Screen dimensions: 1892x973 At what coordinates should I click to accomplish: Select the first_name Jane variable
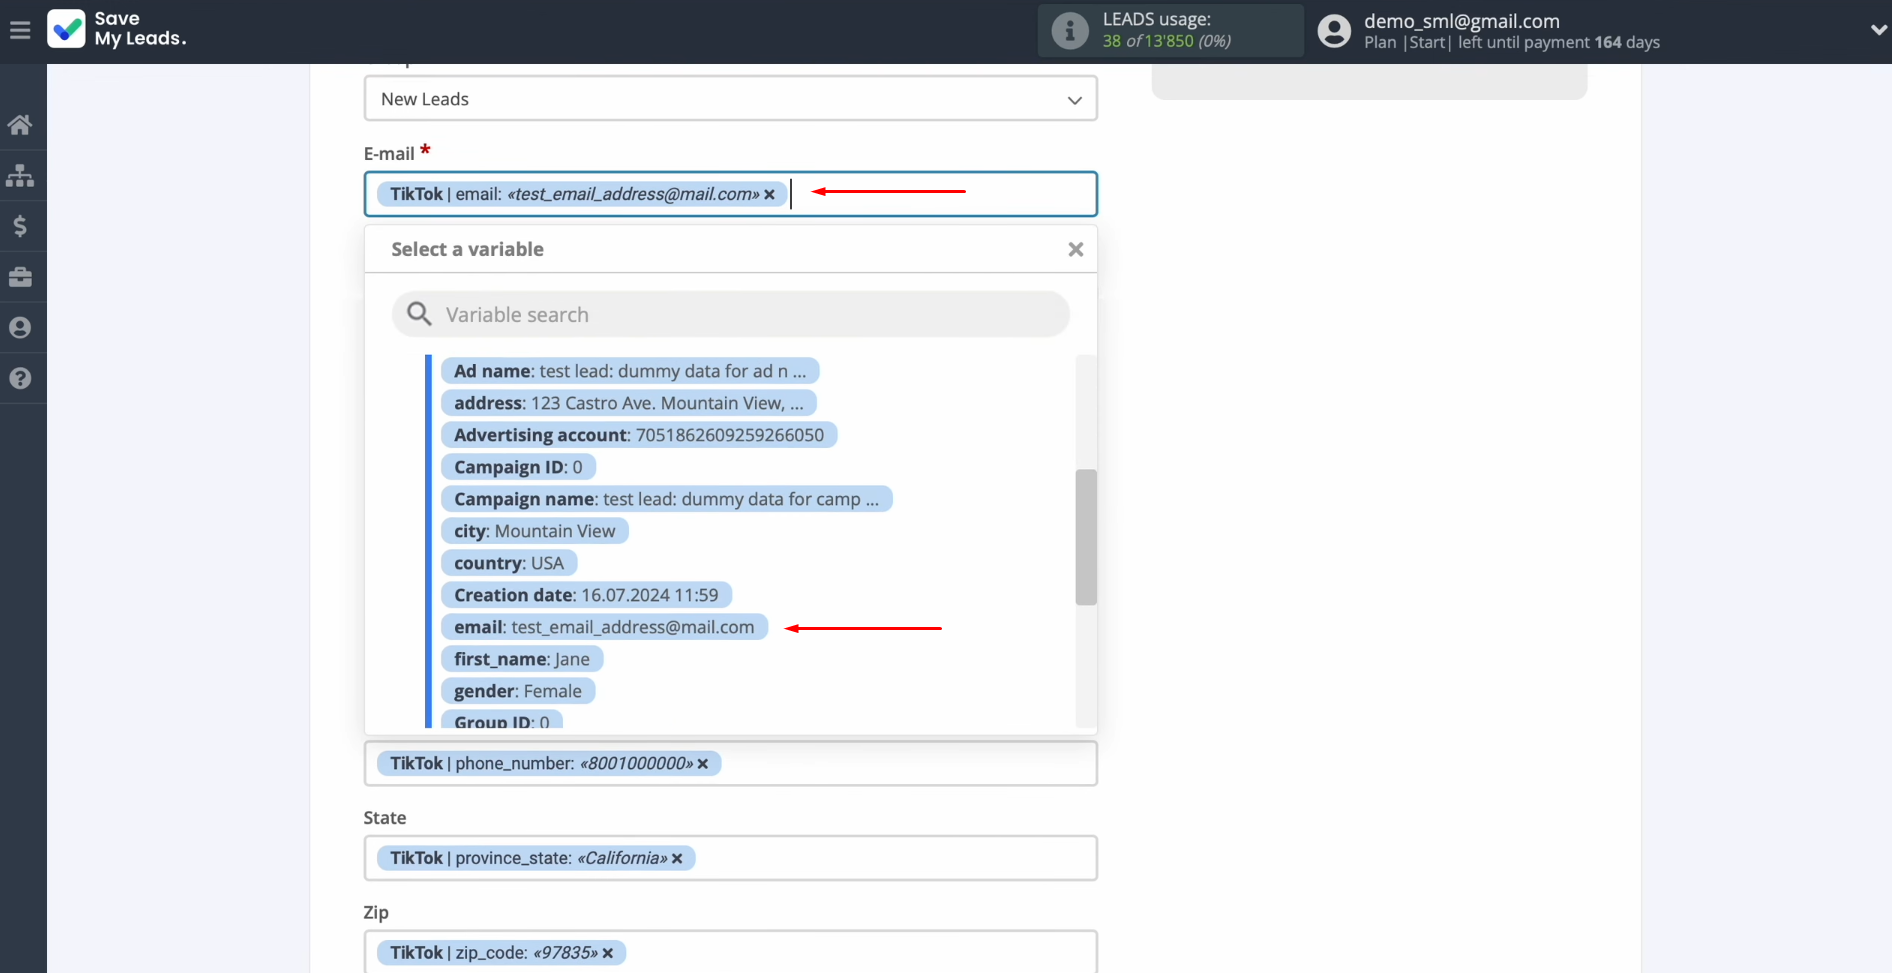point(522,659)
